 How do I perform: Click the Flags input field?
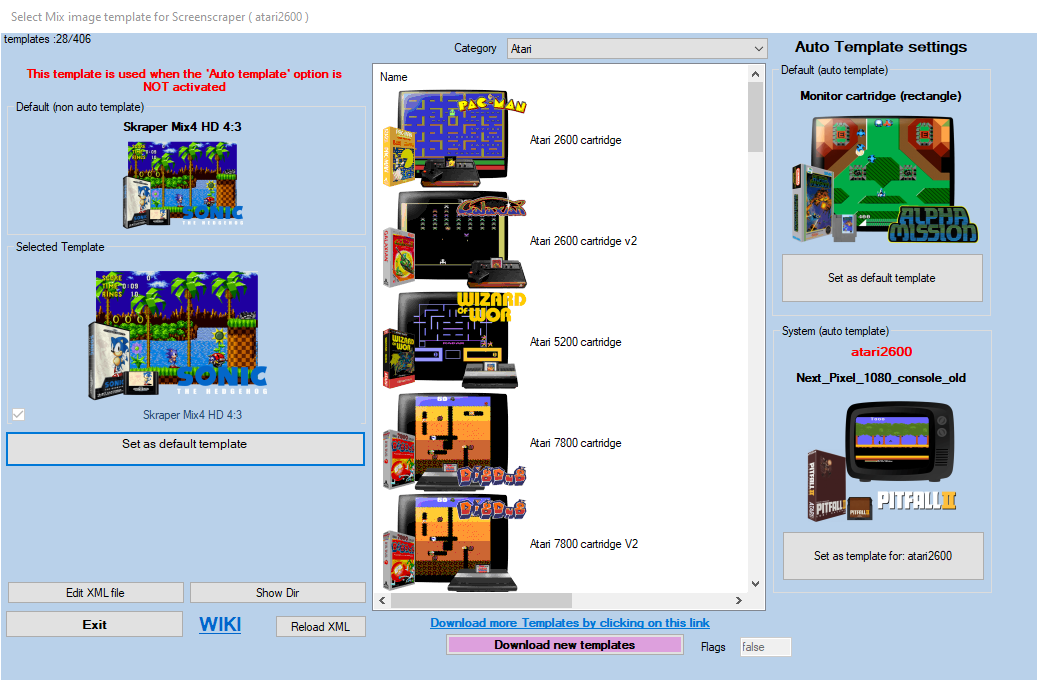(x=765, y=647)
